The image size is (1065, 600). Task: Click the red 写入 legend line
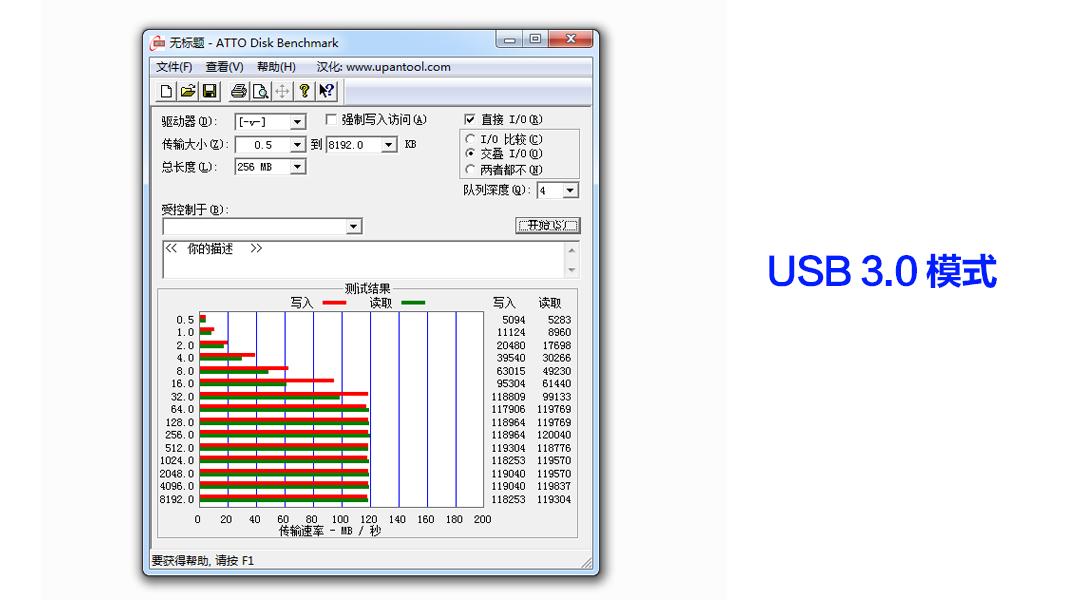point(334,302)
